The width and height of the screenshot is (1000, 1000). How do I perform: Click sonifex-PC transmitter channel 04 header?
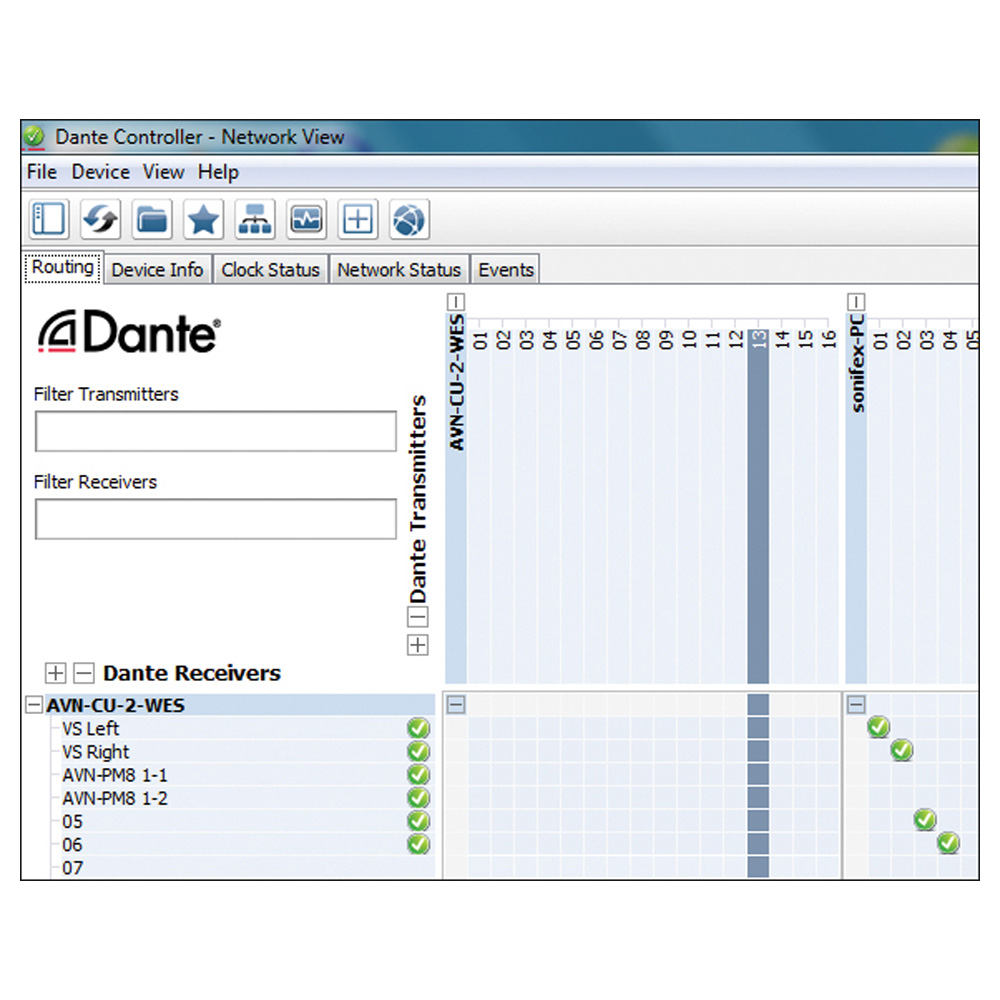pos(950,339)
